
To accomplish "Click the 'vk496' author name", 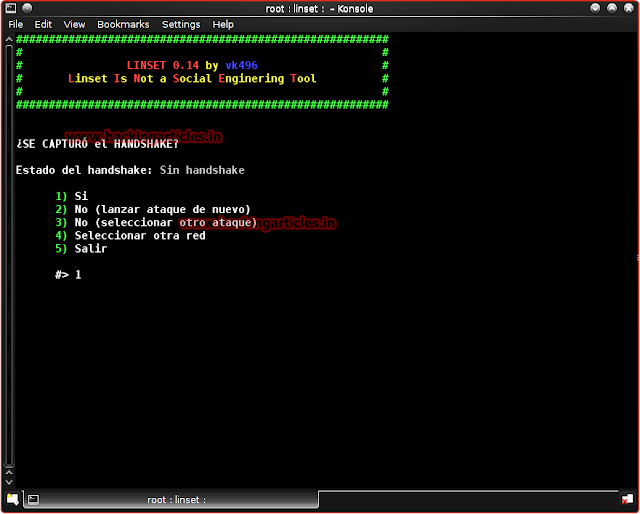I will (241, 65).
